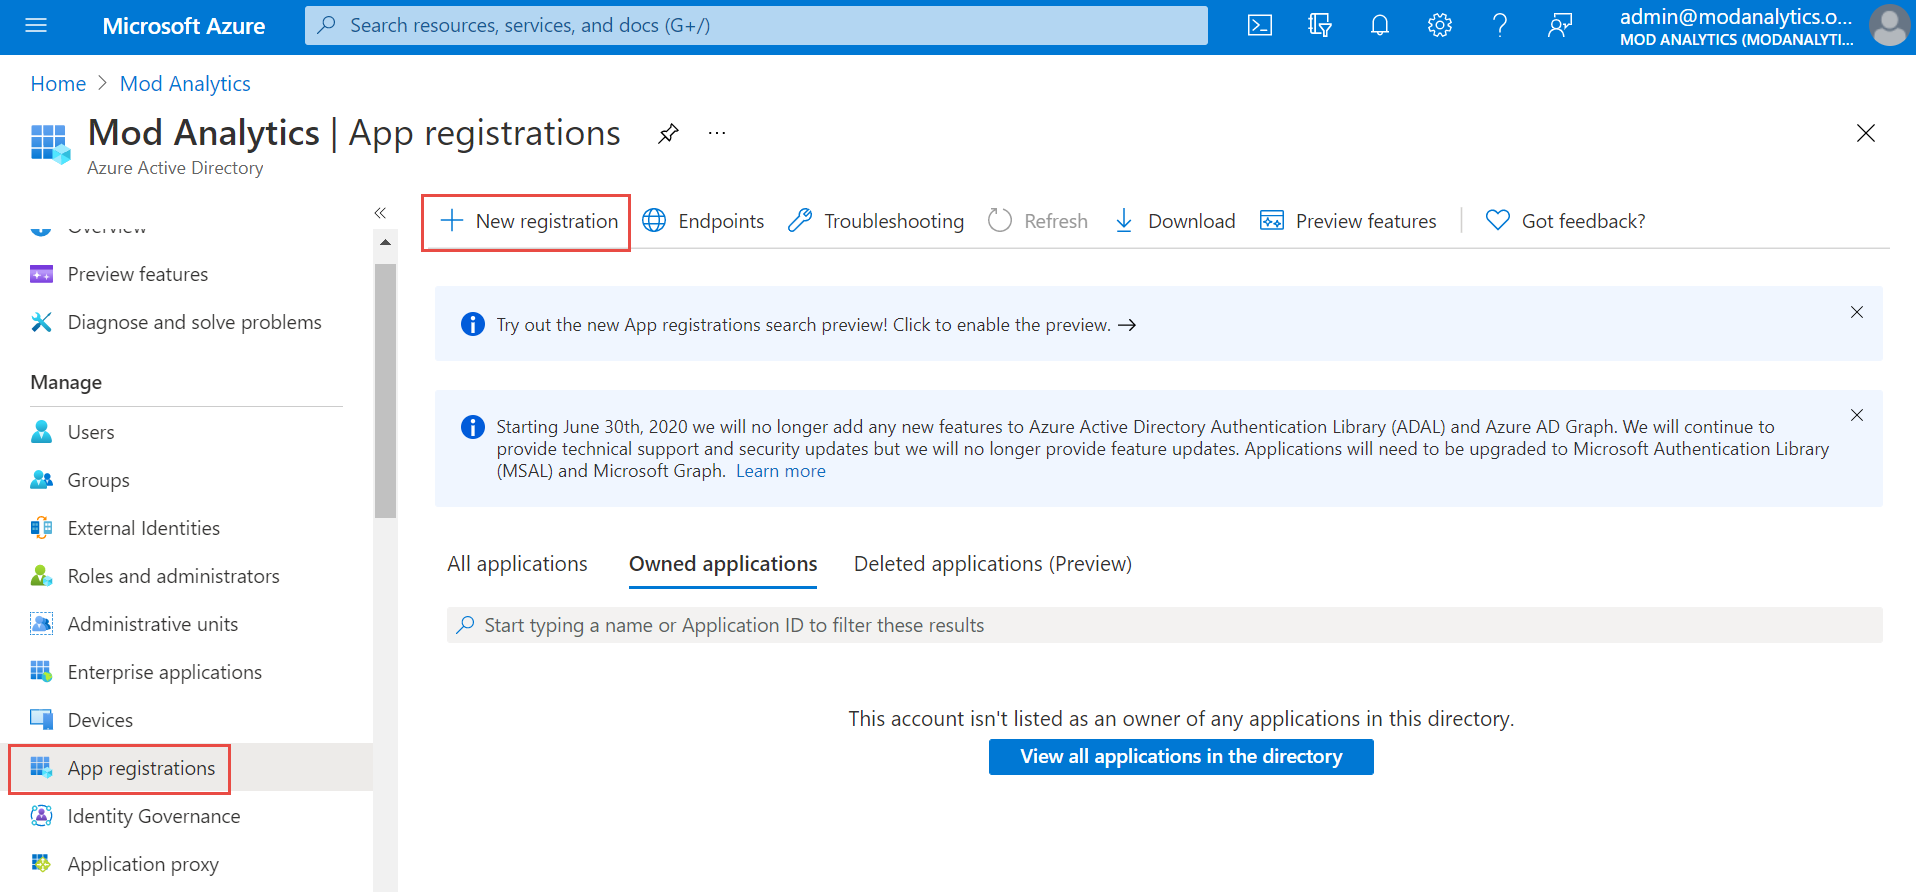Click the sidebar scrollbar thumb
1916x892 pixels.
[x=385, y=391]
